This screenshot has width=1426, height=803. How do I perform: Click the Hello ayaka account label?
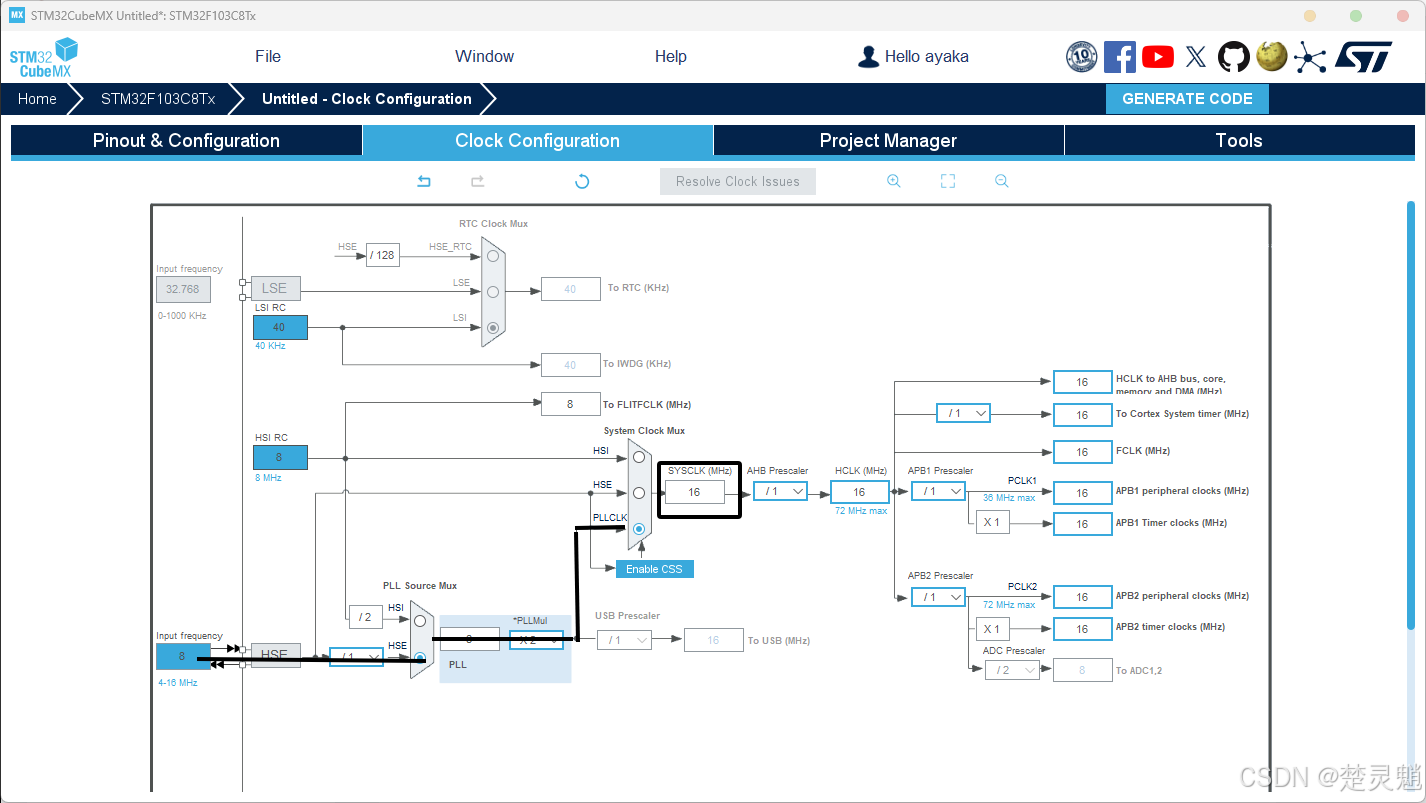coord(926,57)
